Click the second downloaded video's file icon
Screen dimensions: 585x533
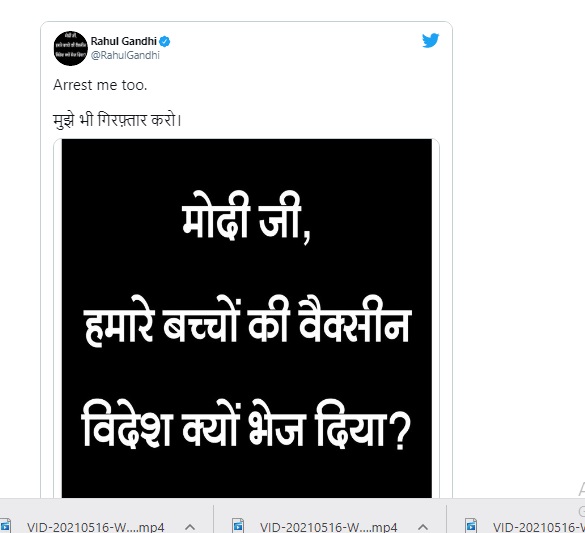tap(238, 526)
